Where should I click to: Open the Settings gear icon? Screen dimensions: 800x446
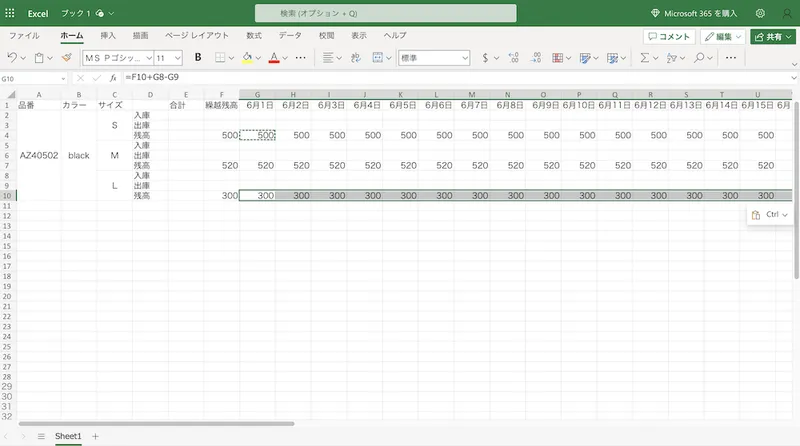coord(760,13)
